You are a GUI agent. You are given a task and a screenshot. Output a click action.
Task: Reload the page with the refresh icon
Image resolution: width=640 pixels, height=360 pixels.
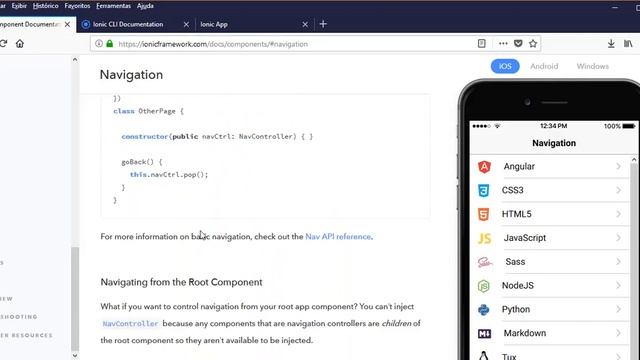[x=3, y=44]
